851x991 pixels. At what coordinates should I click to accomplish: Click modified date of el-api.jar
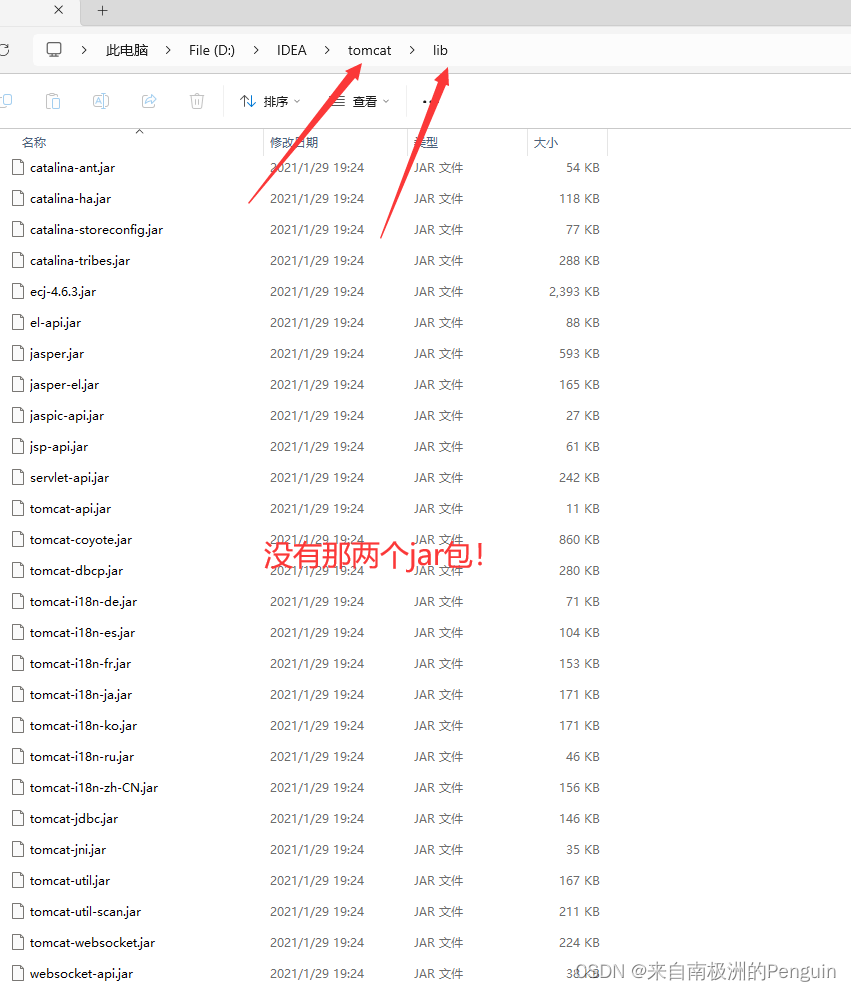pyautogui.click(x=317, y=322)
